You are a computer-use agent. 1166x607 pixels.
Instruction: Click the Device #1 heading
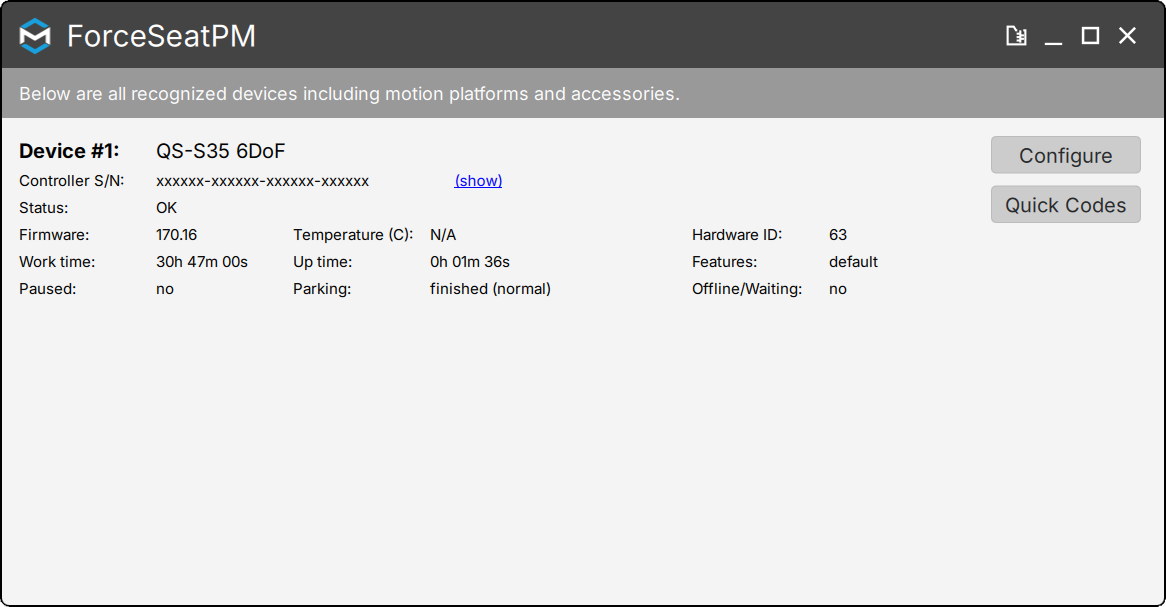tap(69, 151)
